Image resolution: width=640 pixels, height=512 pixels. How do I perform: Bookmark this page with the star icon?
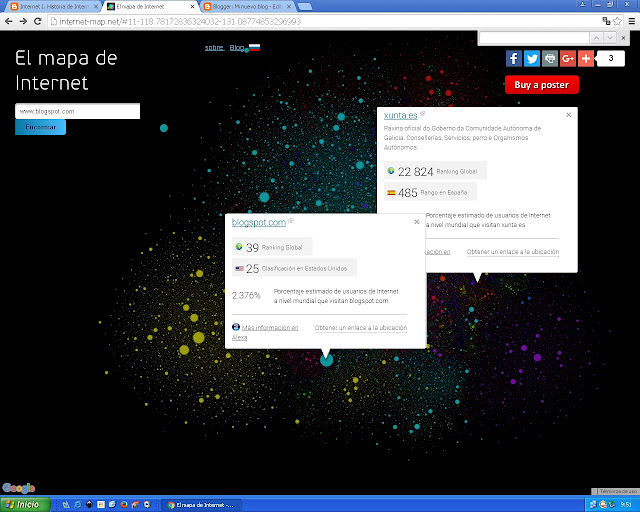click(618, 21)
